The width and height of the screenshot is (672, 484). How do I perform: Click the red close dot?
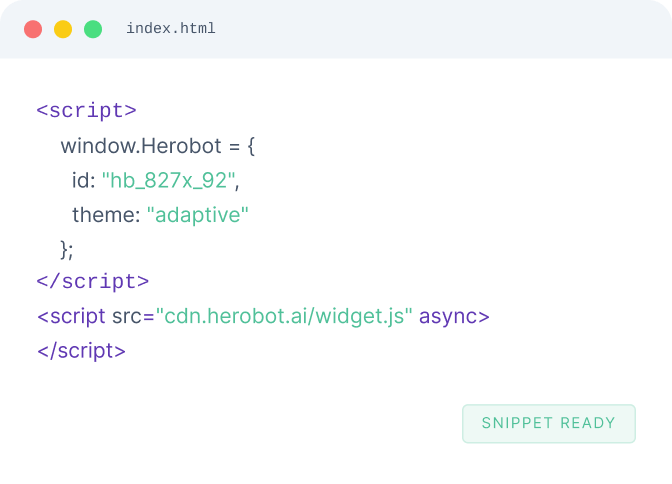[x=33, y=29]
